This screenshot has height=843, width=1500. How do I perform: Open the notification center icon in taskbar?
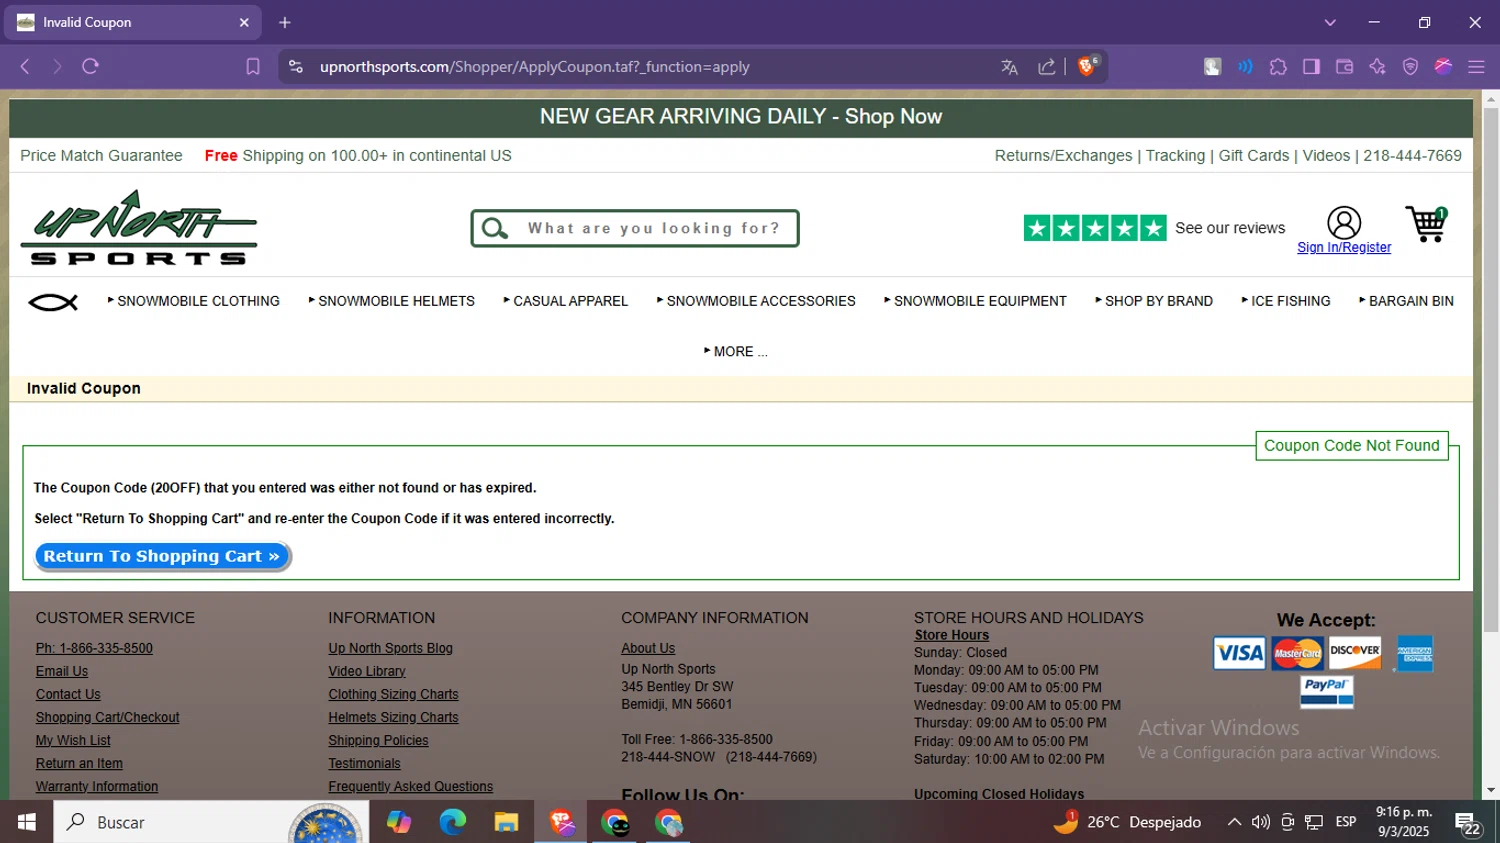coord(1468,823)
